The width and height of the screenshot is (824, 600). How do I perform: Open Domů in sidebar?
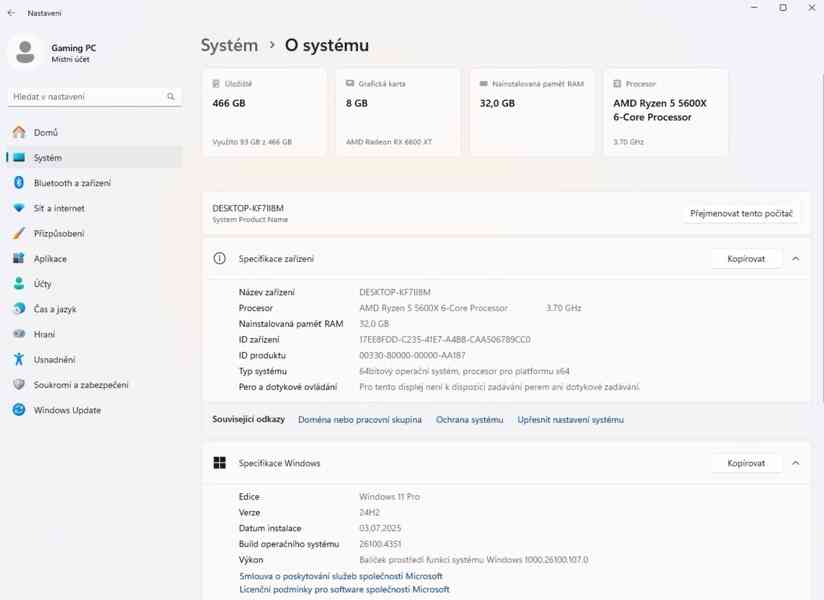click(x=95, y=132)
